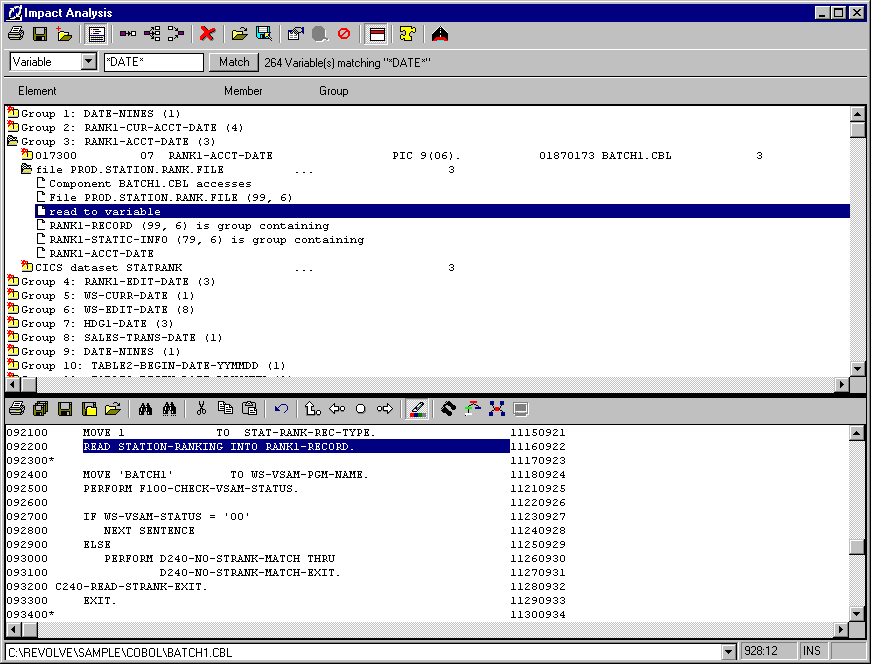Viewport: 871px width, 664px height.
Task: Open the Variable type dropdown
Action: (x=89, y=62)
